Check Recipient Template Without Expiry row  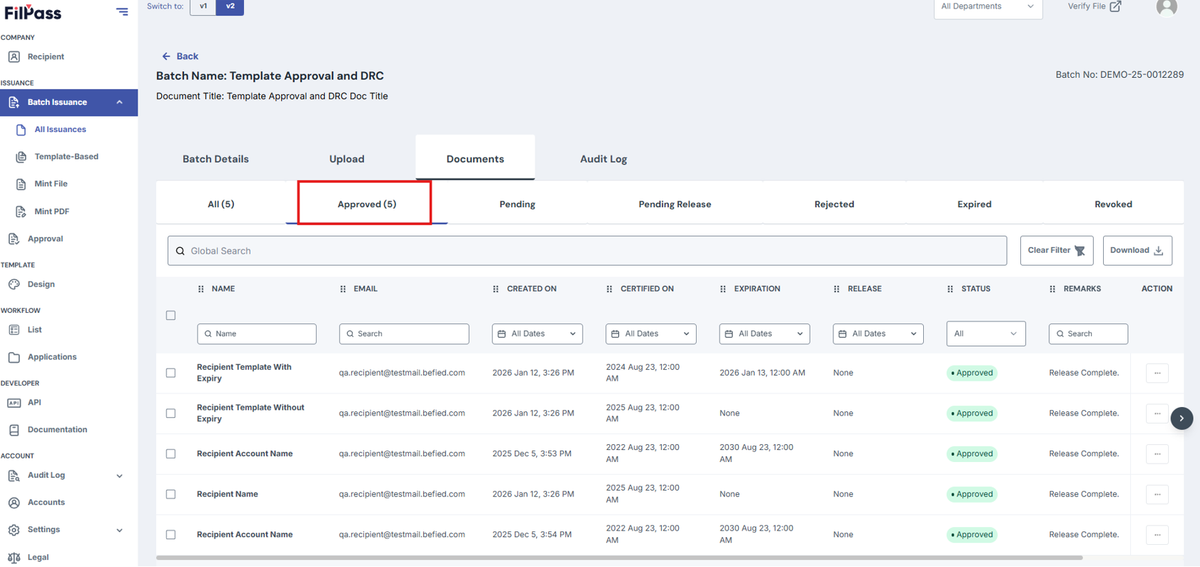point(171,413)
